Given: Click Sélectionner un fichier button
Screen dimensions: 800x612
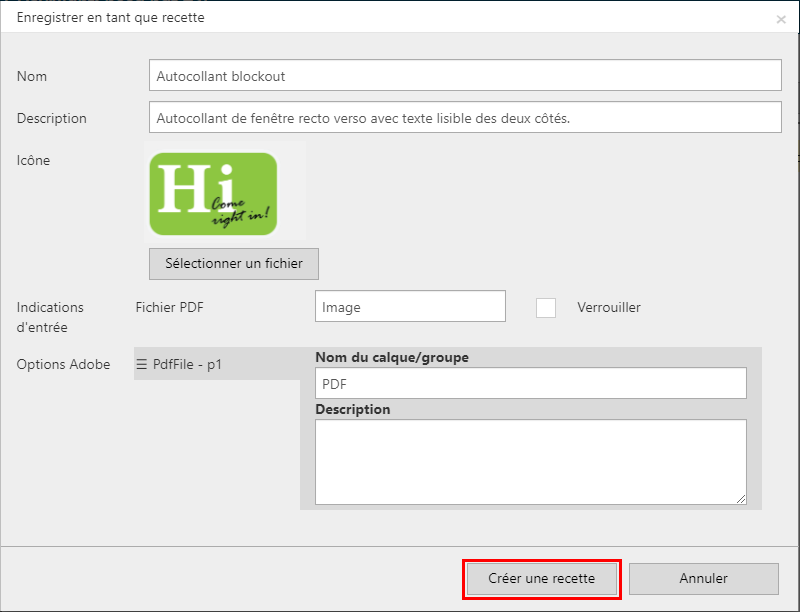Looking at the screenshot, I should (234, 264).
